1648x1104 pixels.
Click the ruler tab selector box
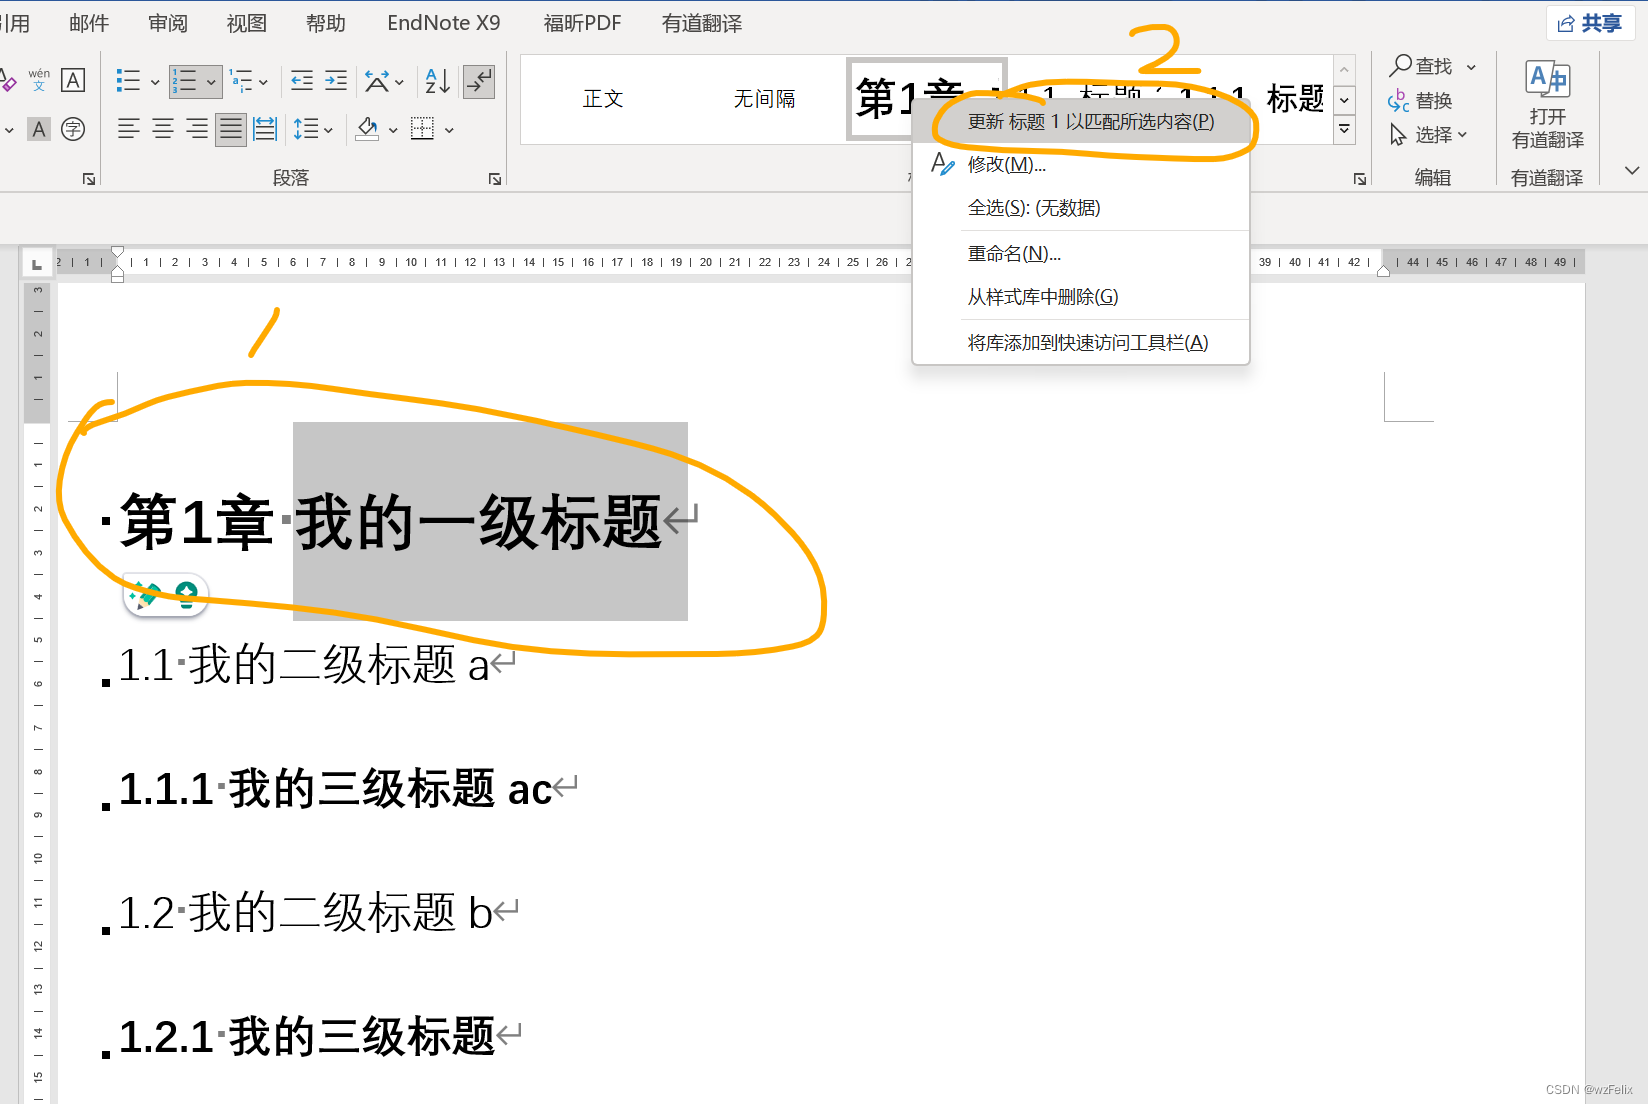37,264
